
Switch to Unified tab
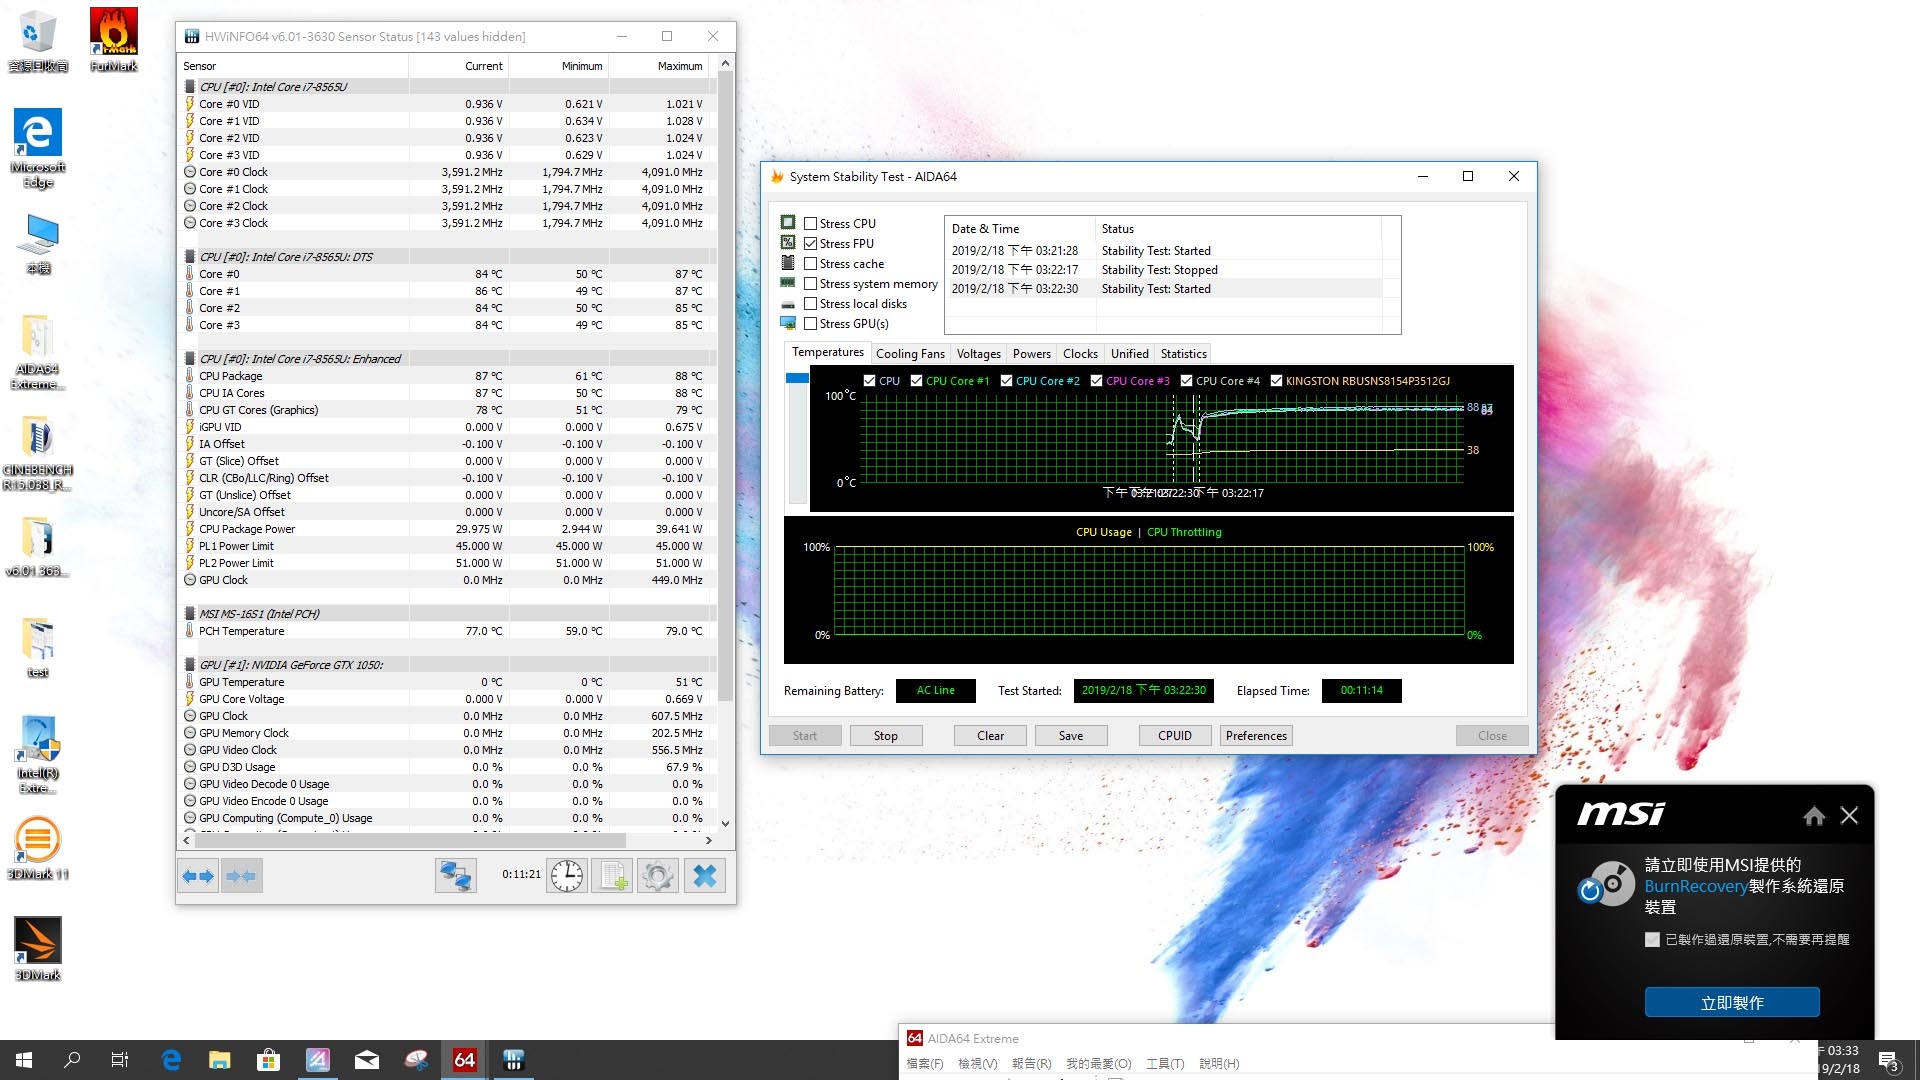(x=1129, y=354)
